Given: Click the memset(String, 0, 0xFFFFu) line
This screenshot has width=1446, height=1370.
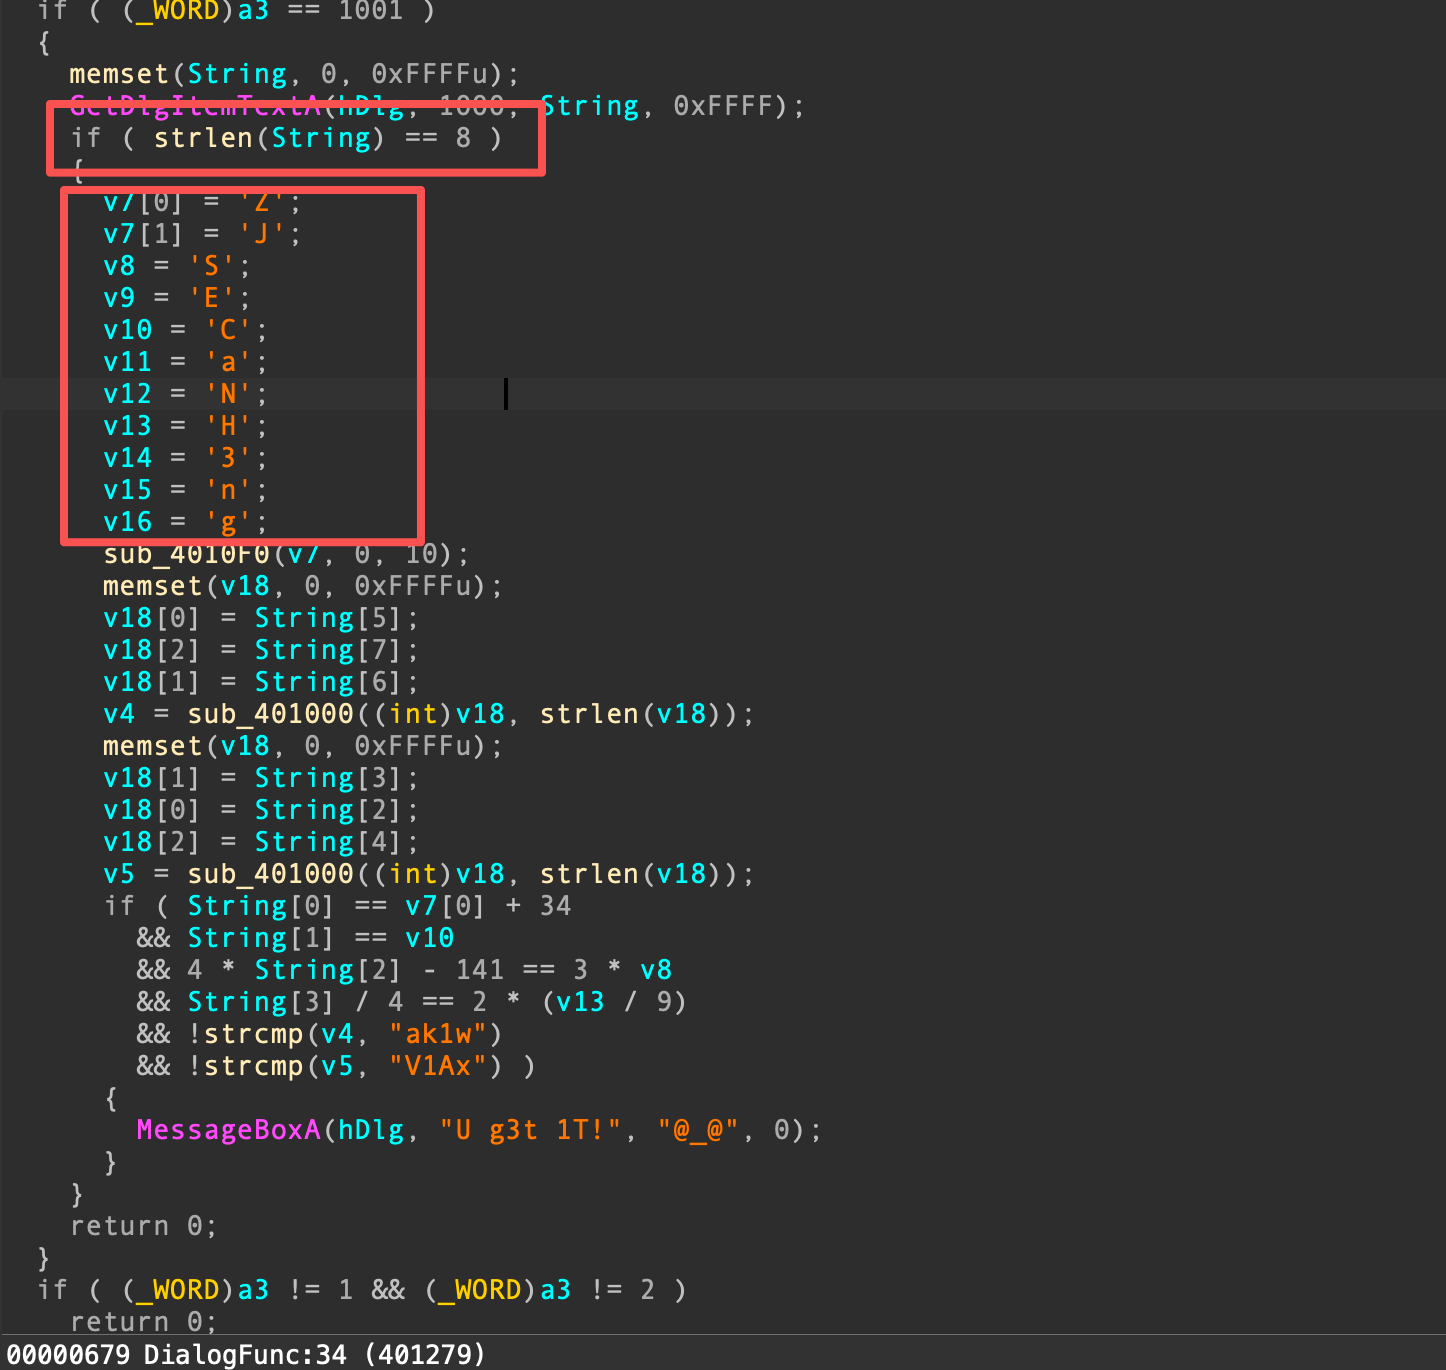Looking at the screenshot, I should (294, 74).
